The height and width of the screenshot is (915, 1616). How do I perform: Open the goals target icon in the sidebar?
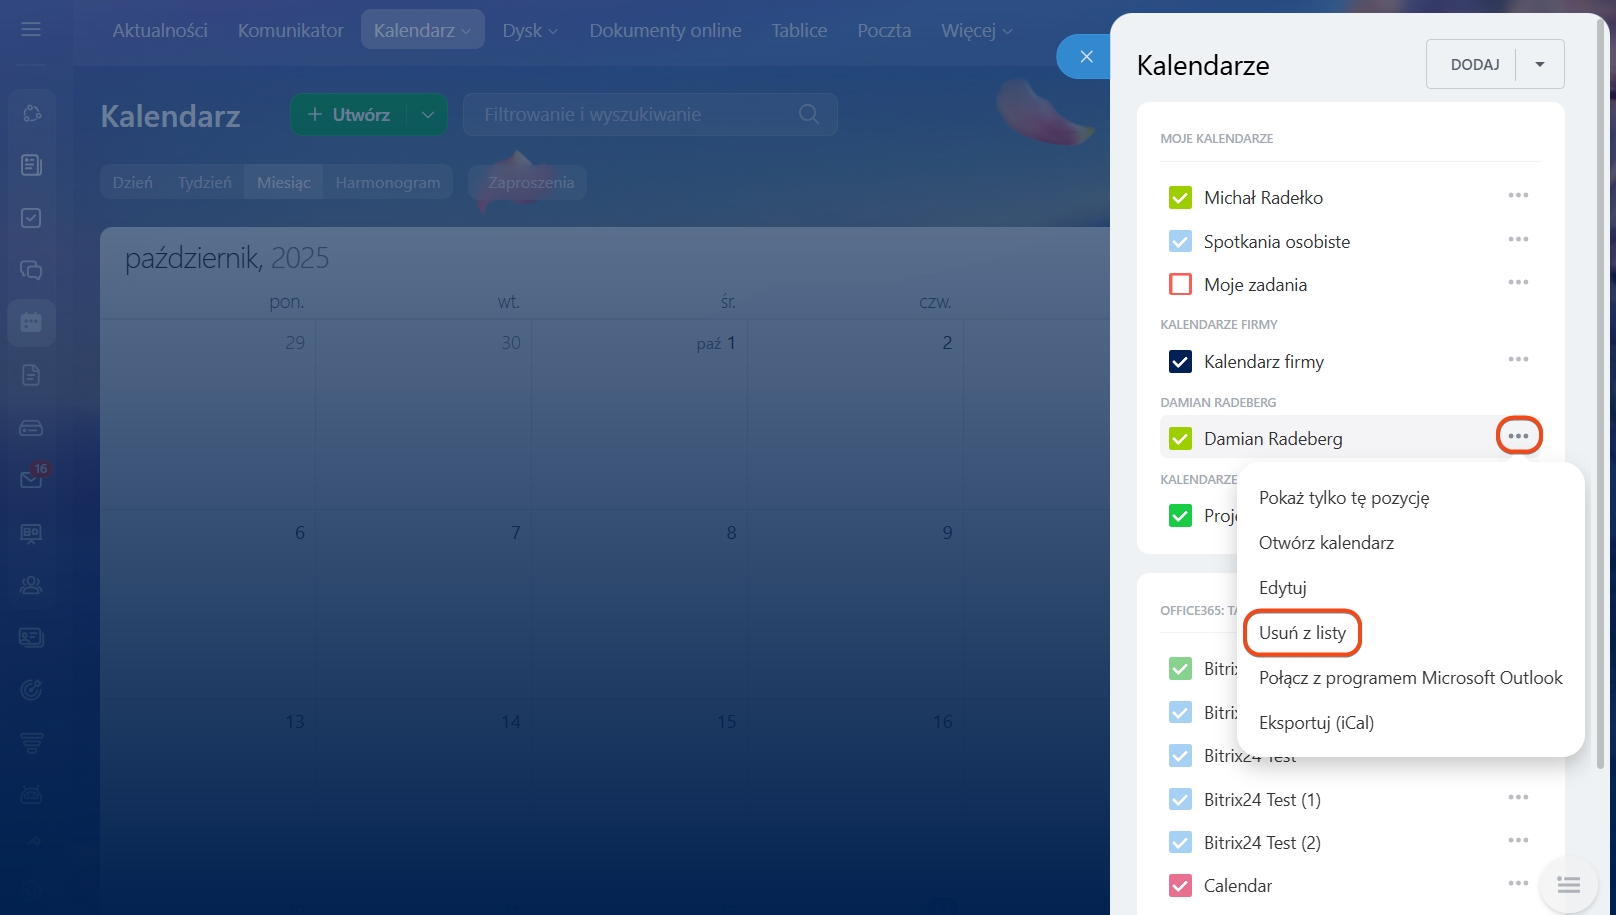click(x=31, y=689)
